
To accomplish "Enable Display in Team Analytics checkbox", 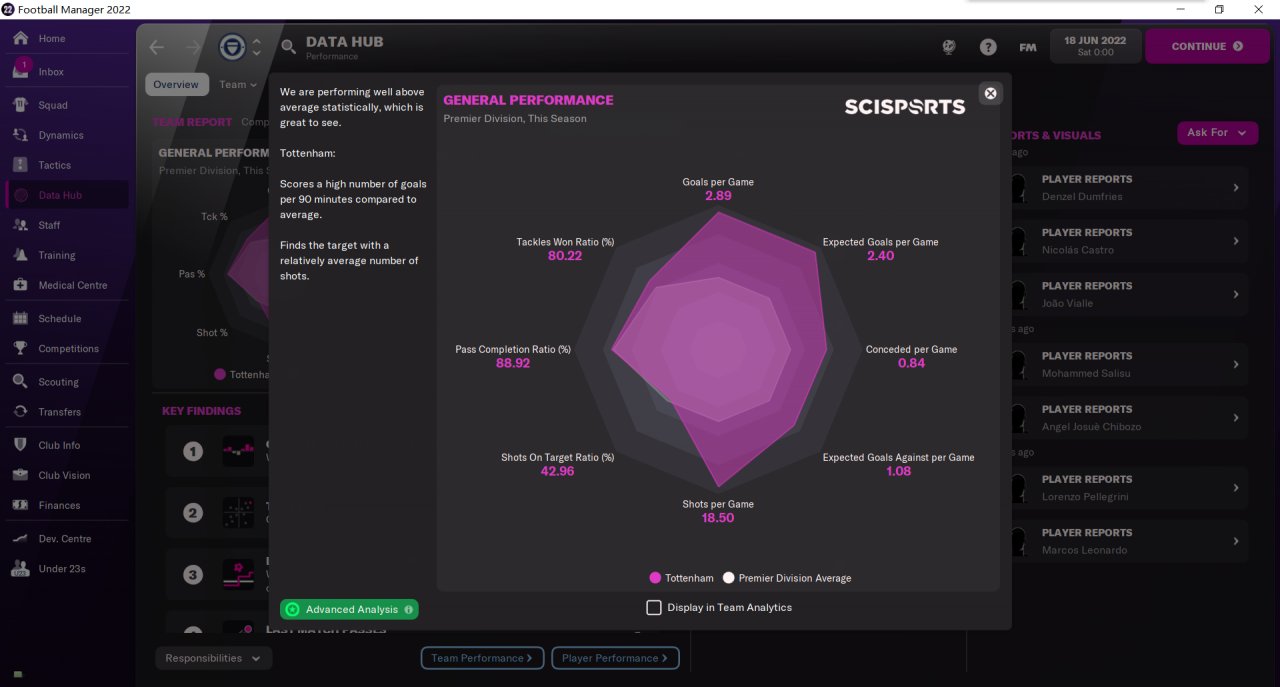I will 654,607.
